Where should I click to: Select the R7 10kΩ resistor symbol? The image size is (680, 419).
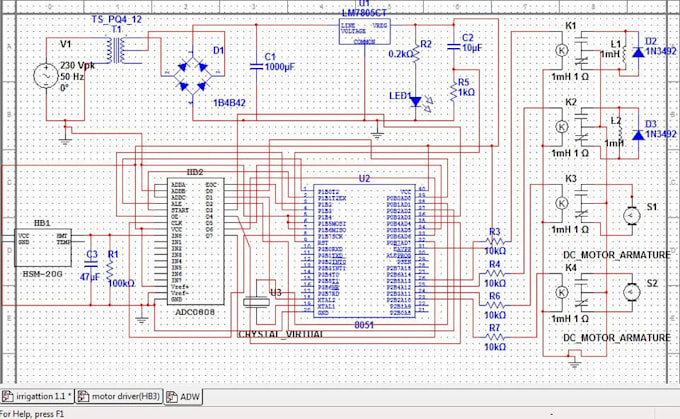click(x=495, y=337)
